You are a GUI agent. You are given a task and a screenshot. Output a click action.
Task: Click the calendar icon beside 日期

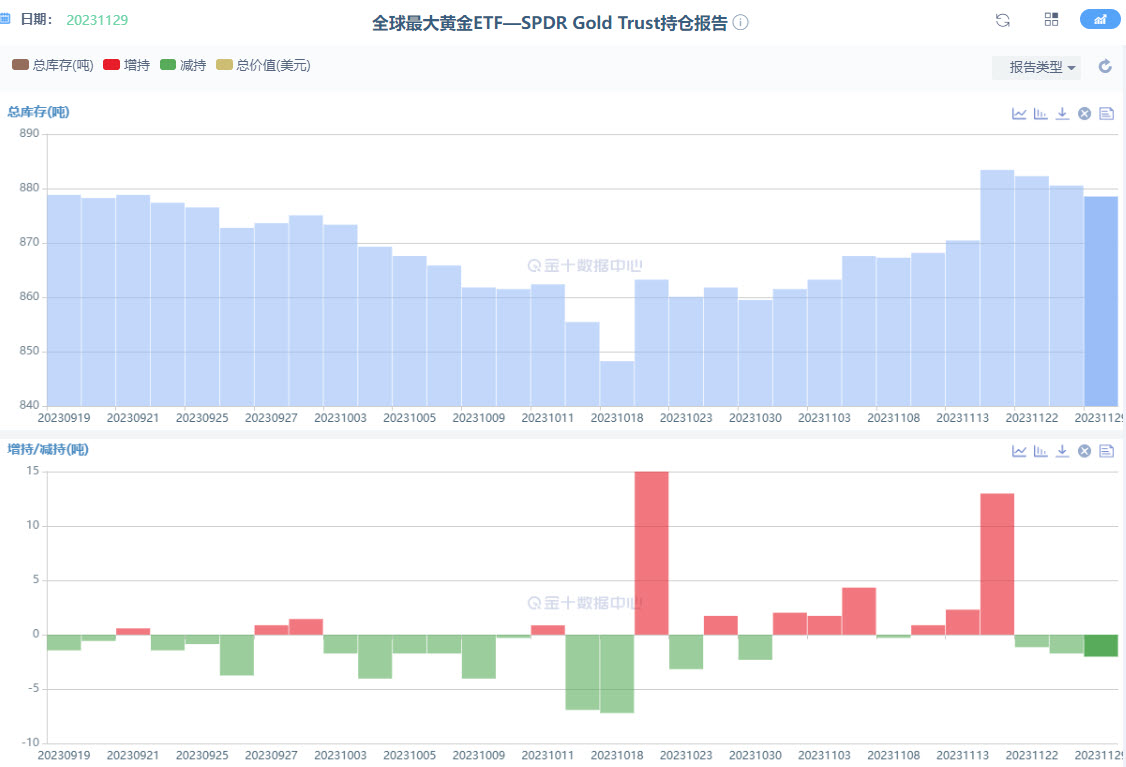click(5, 19)
